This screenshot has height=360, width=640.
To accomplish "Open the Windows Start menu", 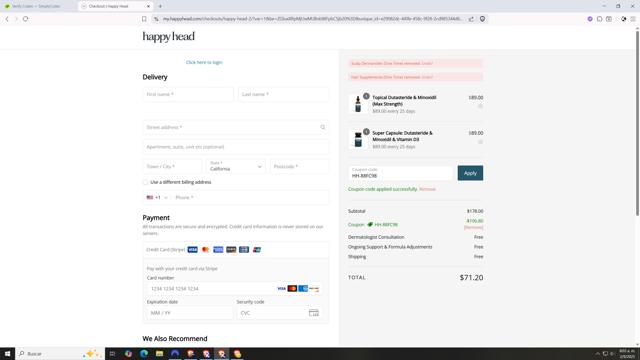I will pyautogui.click(x=7, y=353).
